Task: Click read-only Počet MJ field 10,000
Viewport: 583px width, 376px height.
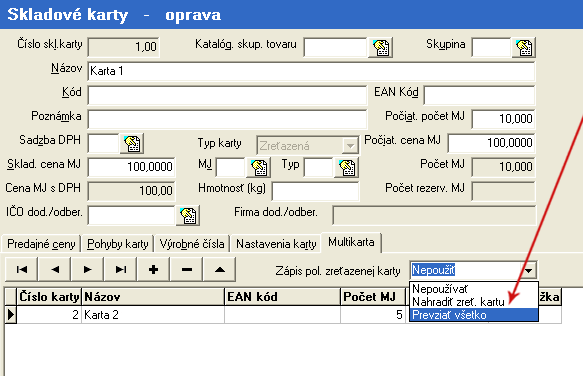Action: pos(503,167)
